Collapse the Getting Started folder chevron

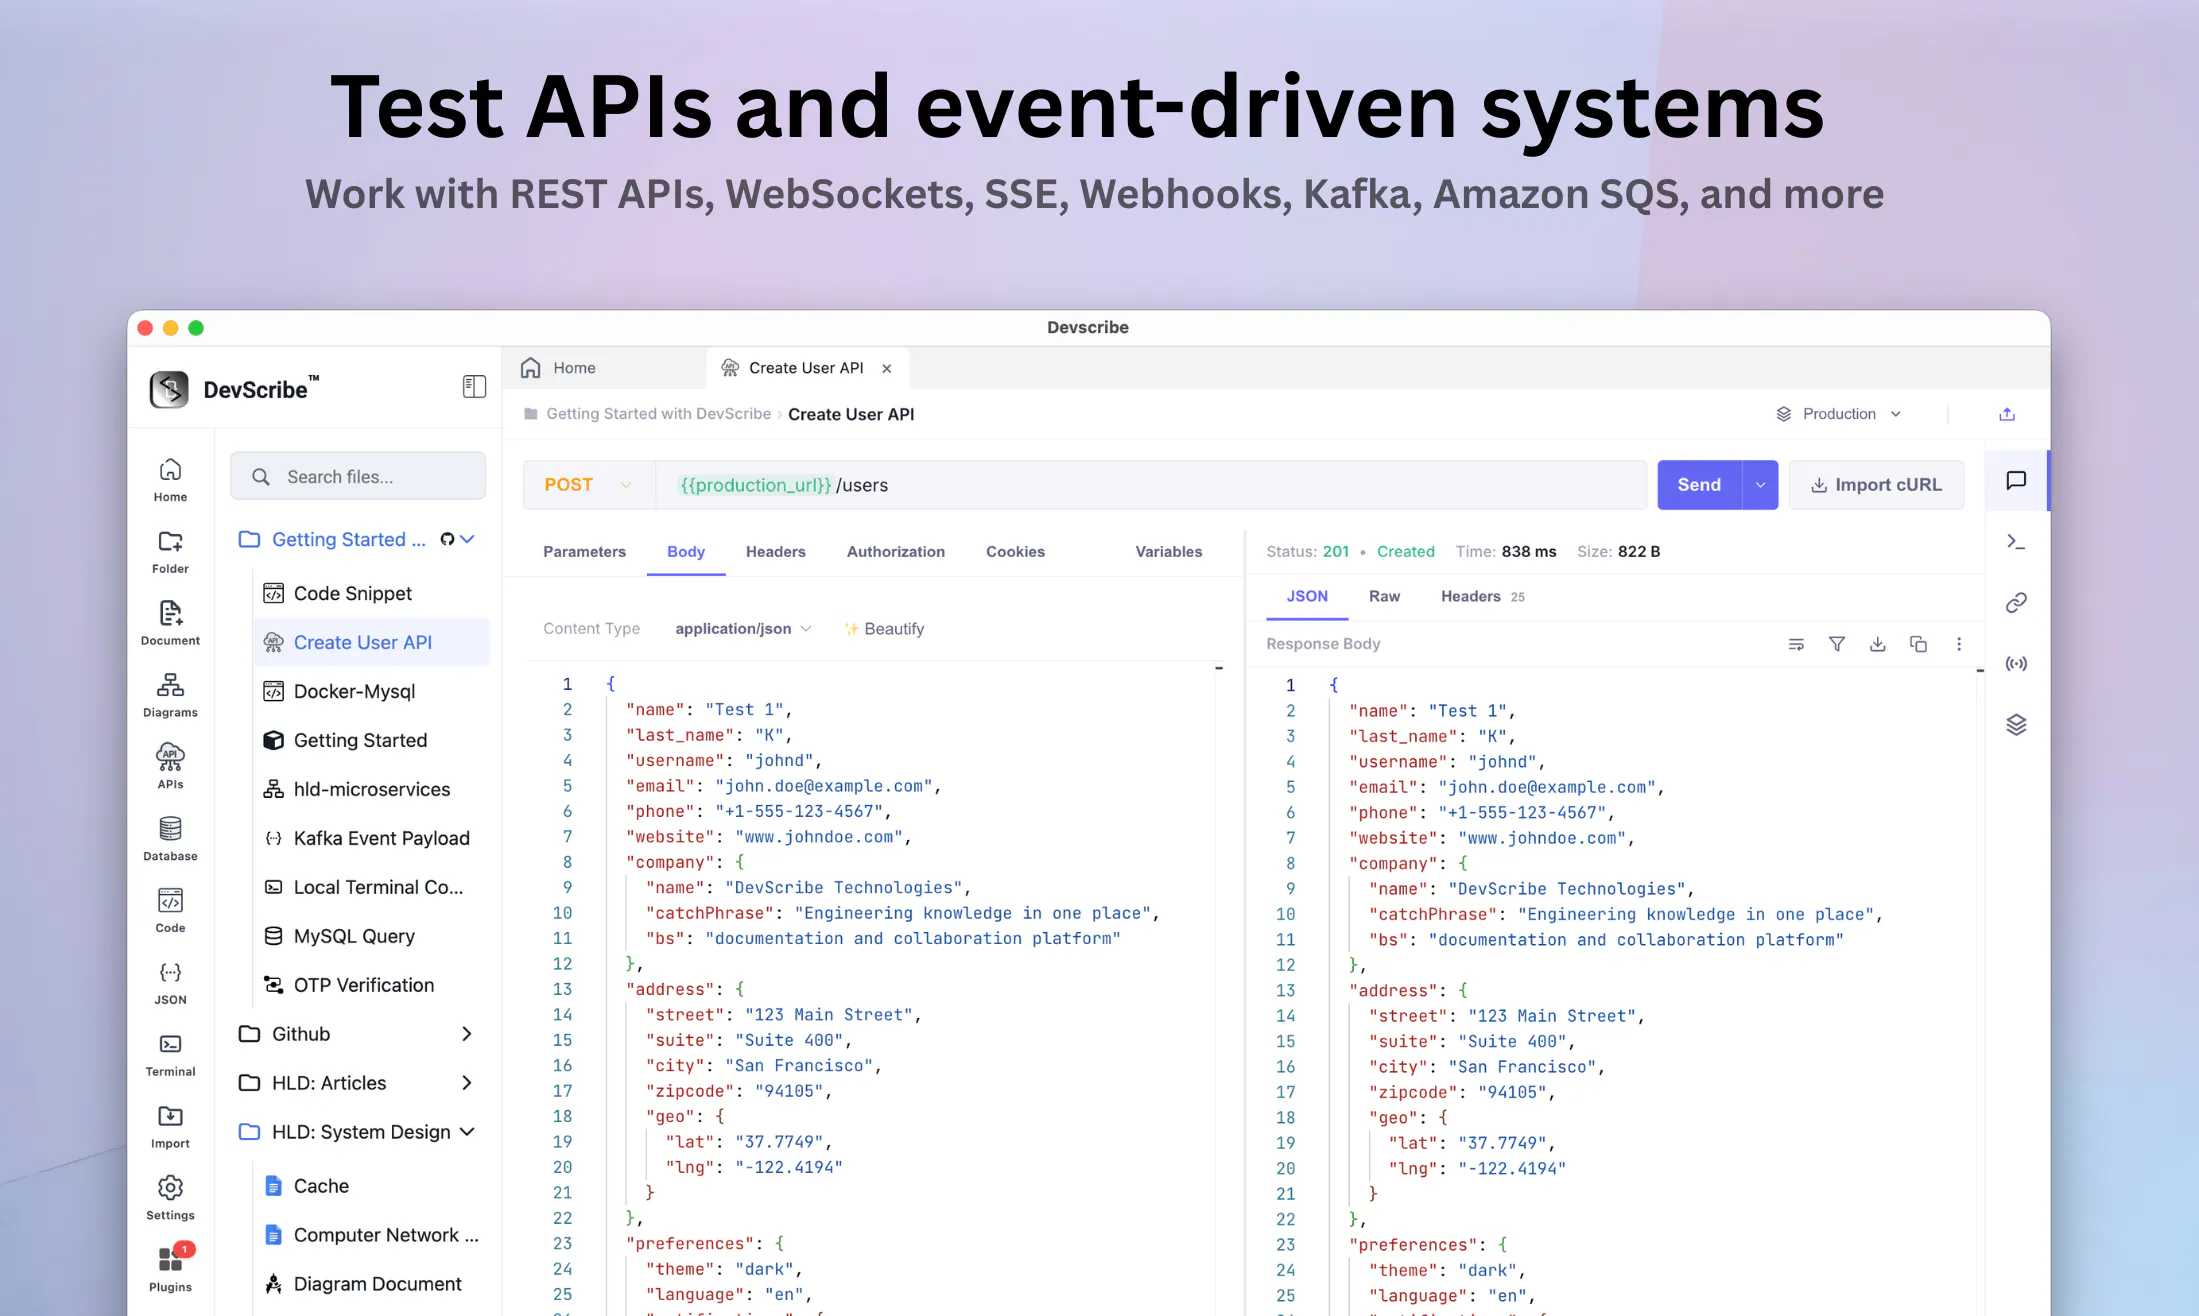tap(467, 540)
